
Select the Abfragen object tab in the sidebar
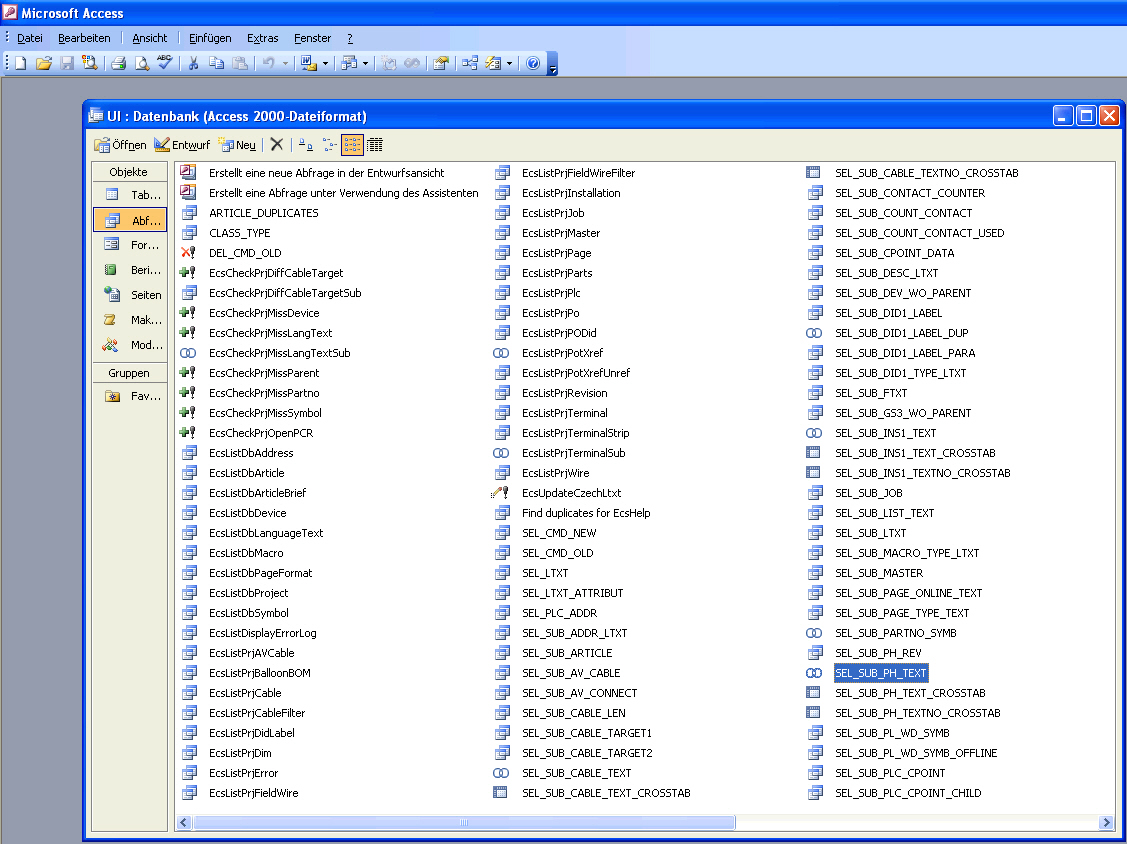tap(129, 220)
